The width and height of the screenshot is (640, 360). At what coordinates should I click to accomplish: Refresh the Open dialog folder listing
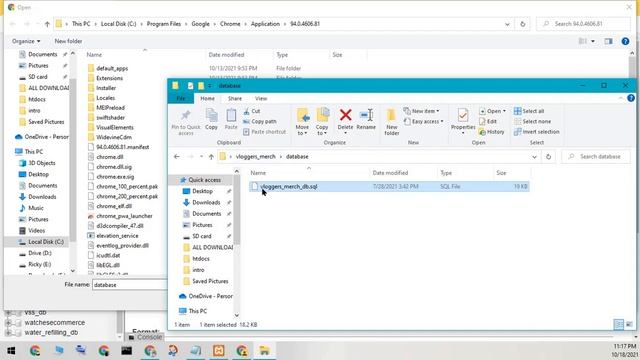click(522, 24)
